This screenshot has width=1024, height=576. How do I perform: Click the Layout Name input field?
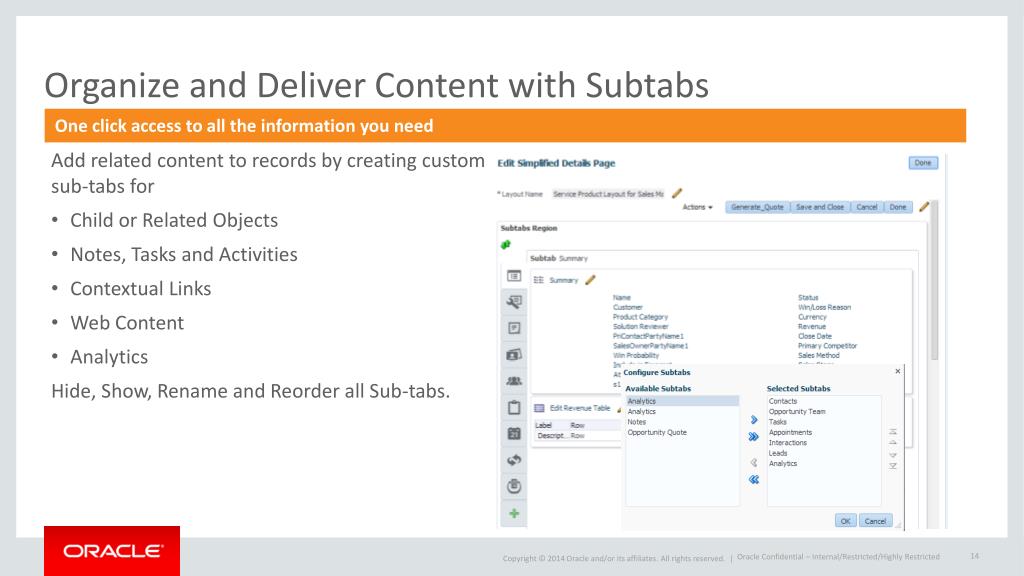[x=609, y=194]
